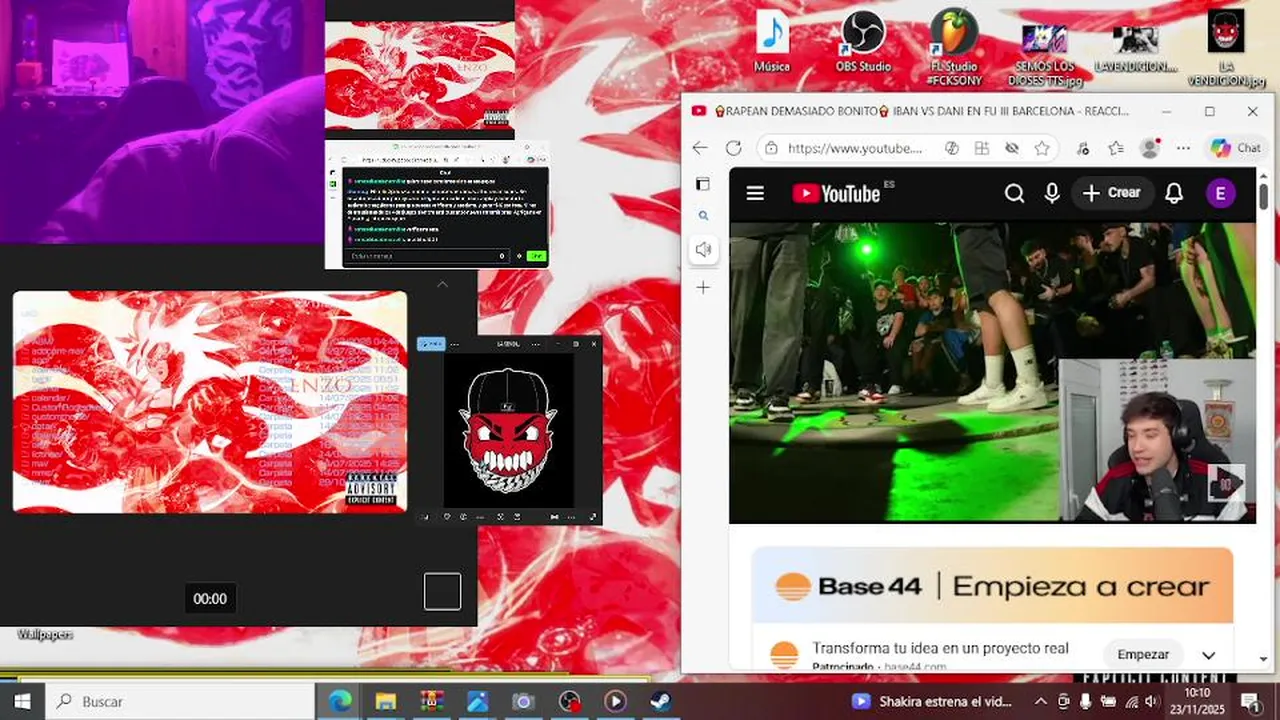Image resolution: width=1280 pixels, height=720 pixels.
Task: Open Edge favorites list icon
Action: tap(1116, 148)
